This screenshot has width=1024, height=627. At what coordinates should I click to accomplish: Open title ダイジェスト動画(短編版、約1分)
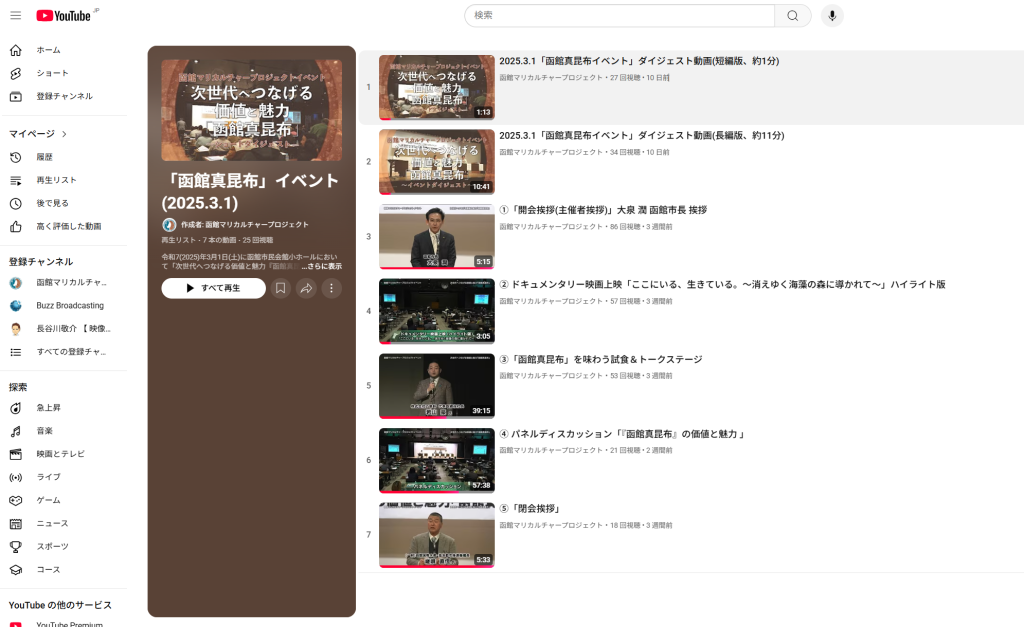[x=639, y=61]
